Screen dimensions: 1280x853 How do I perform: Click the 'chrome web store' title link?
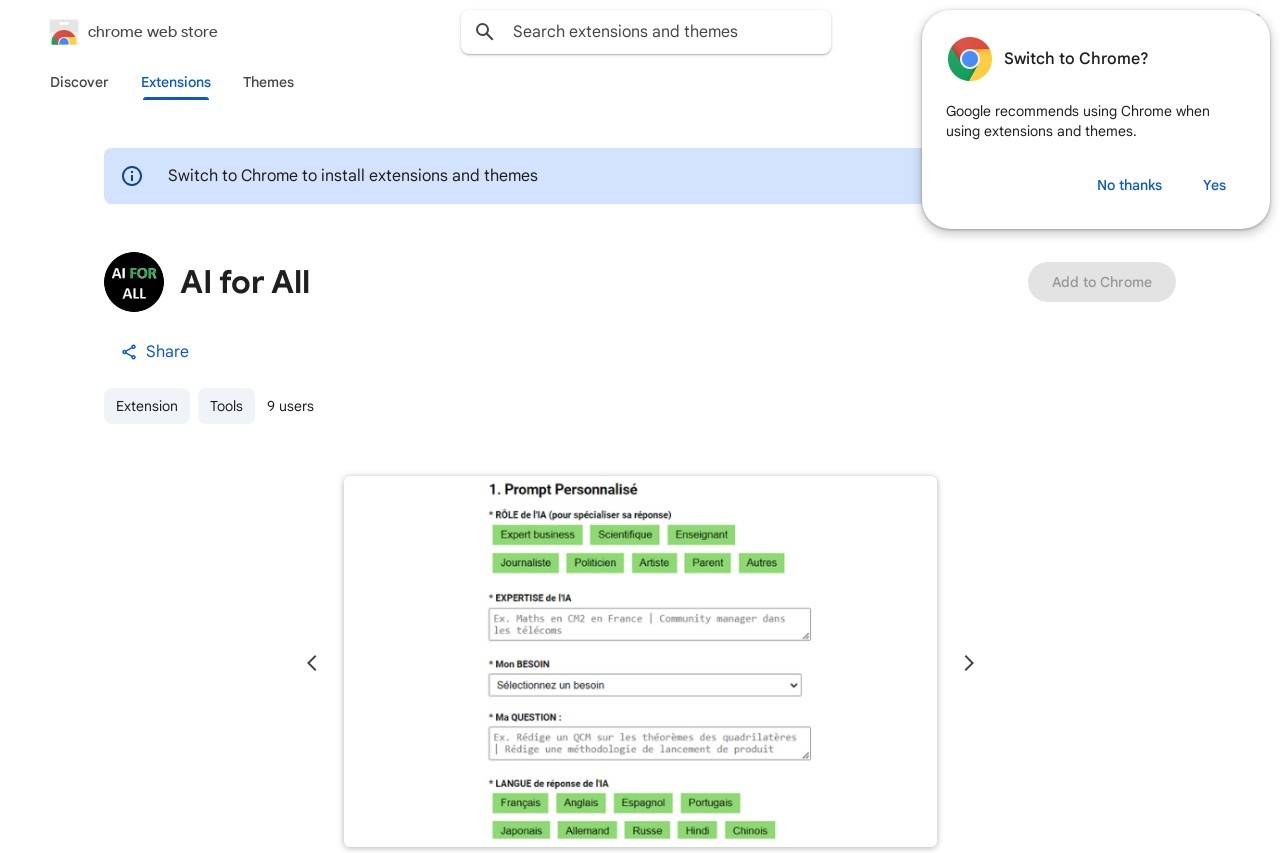point(152,32)
